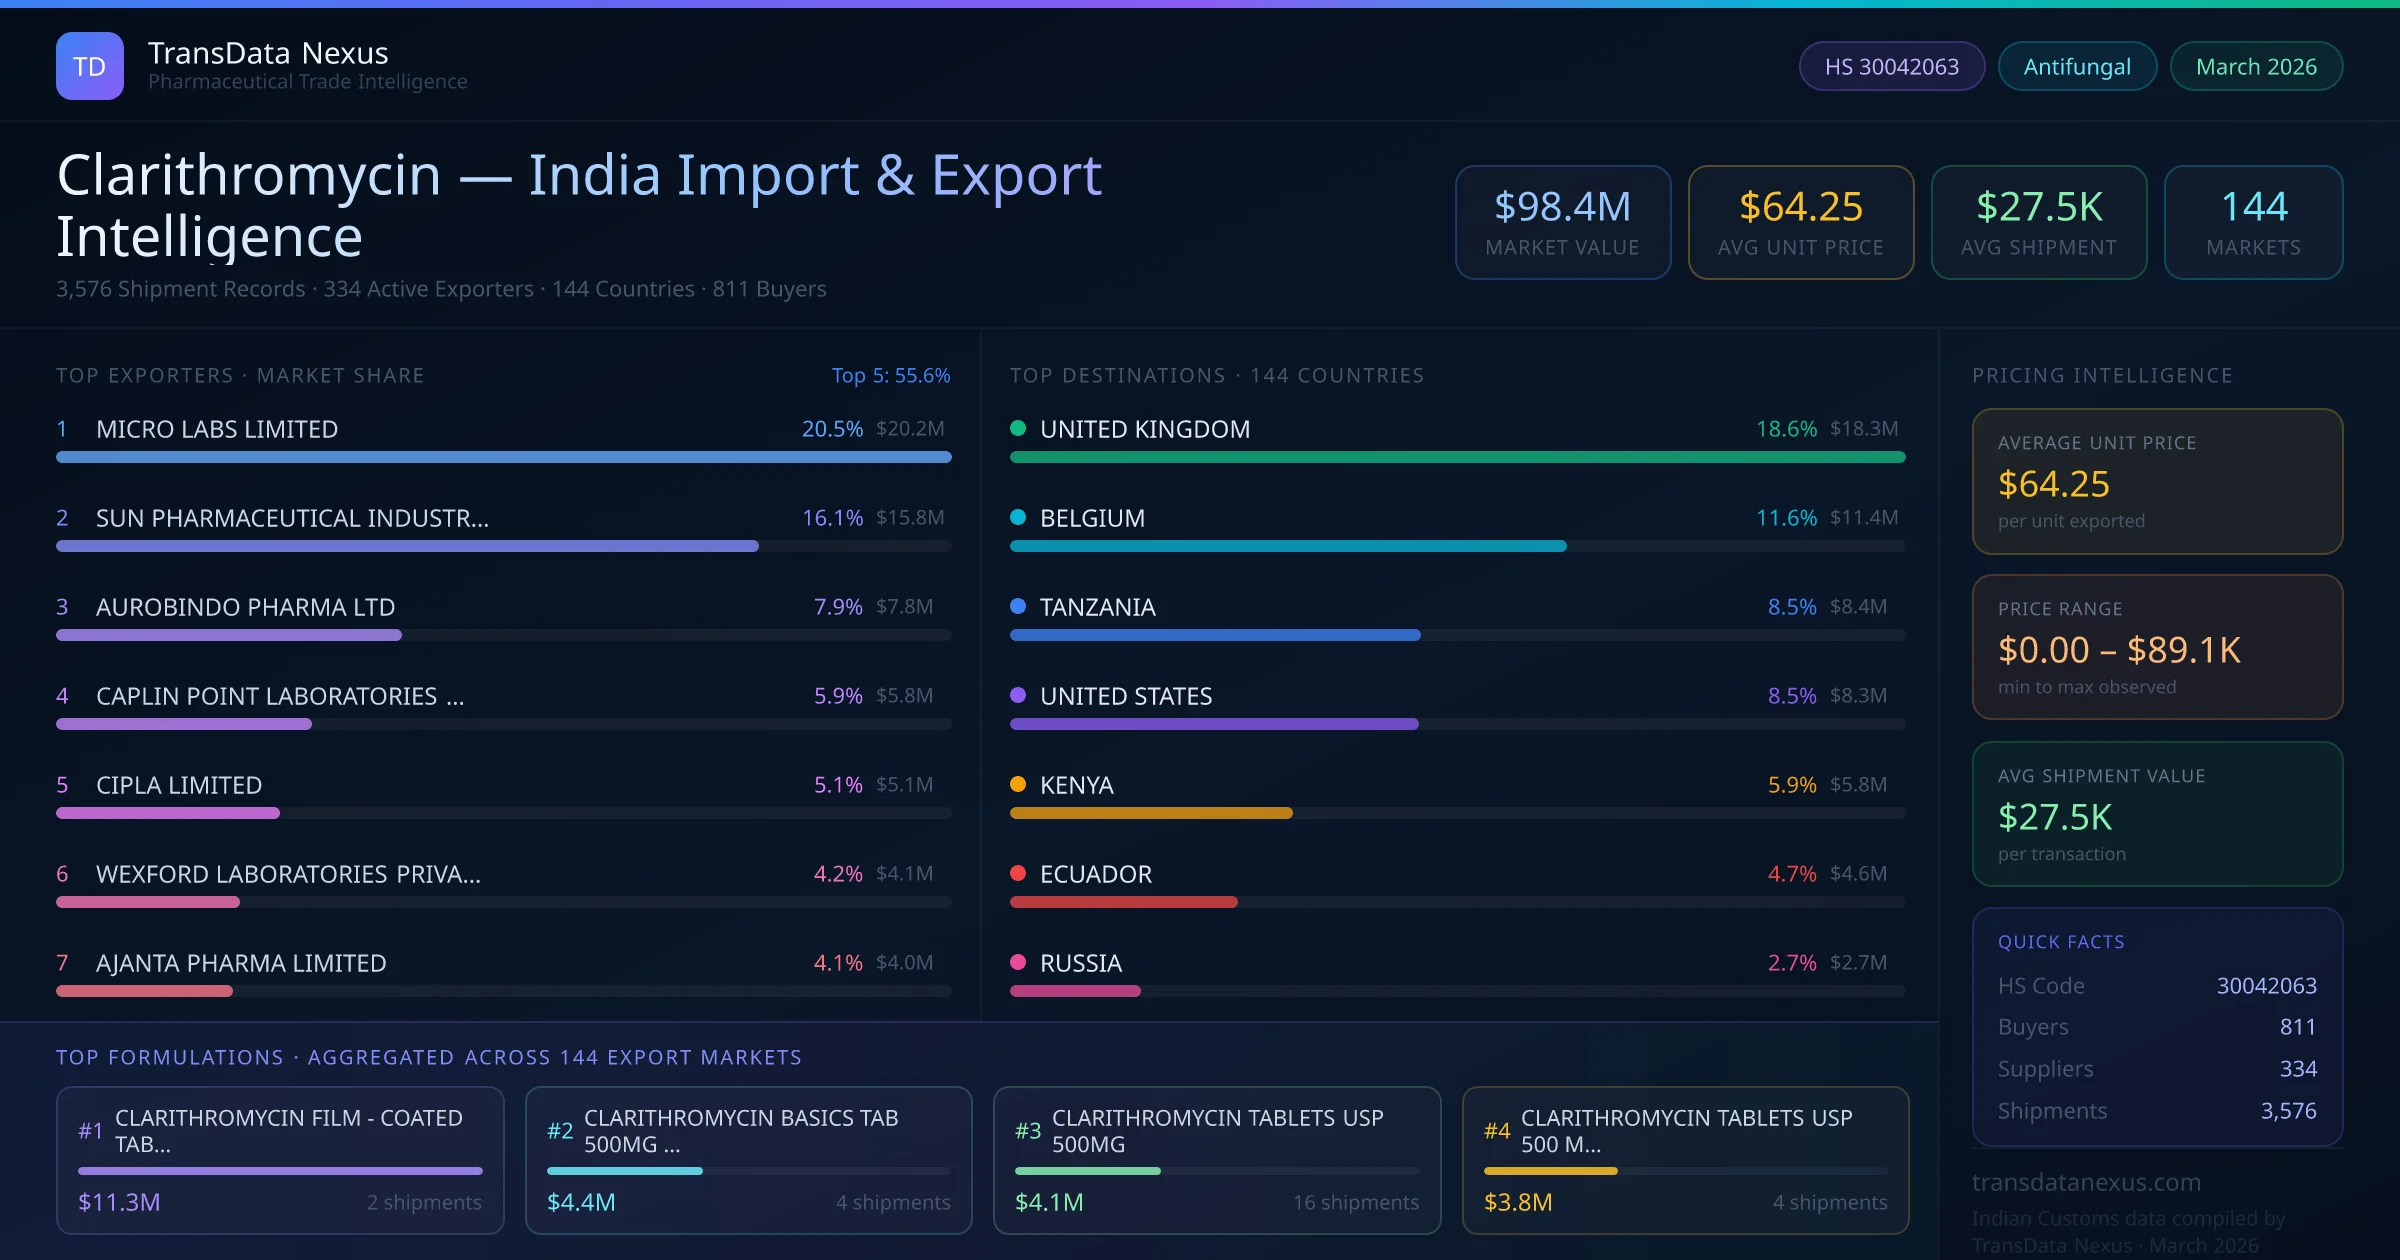
Task: Click the TD logo icon
Action: pos(89,66)
